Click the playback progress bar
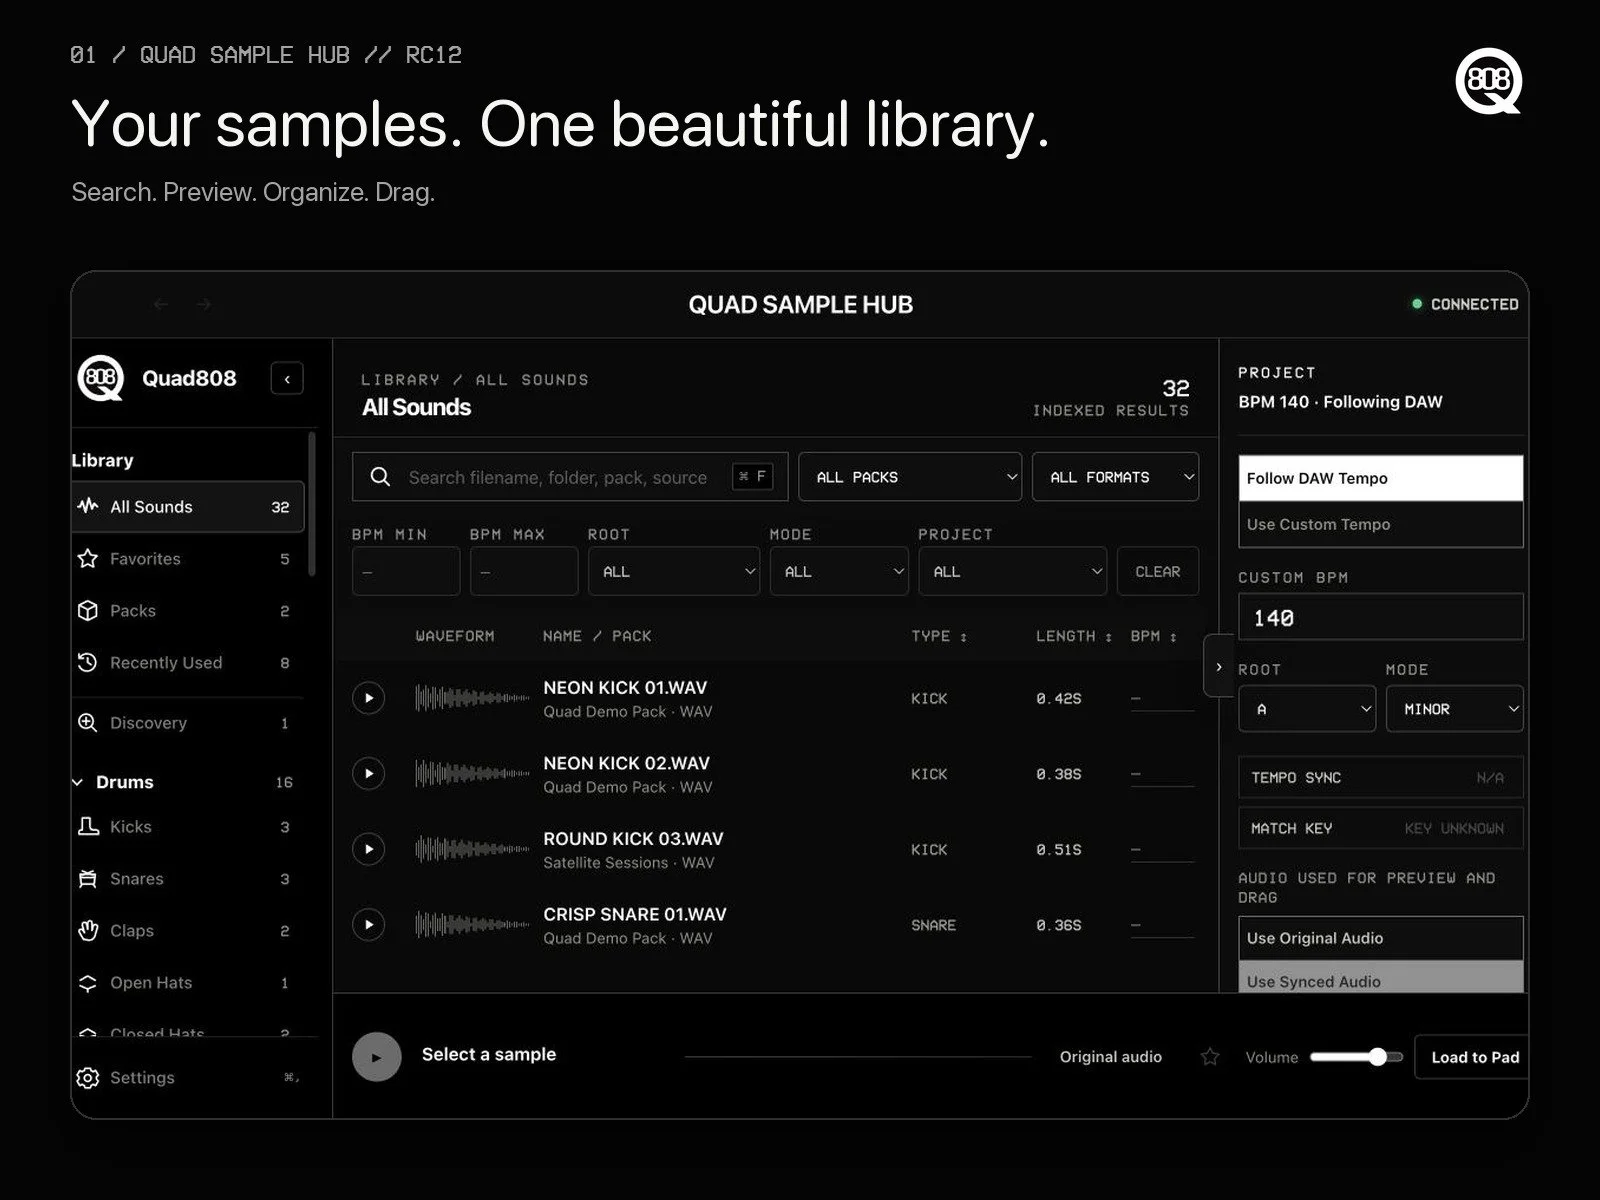 [x=858, y=1057]
